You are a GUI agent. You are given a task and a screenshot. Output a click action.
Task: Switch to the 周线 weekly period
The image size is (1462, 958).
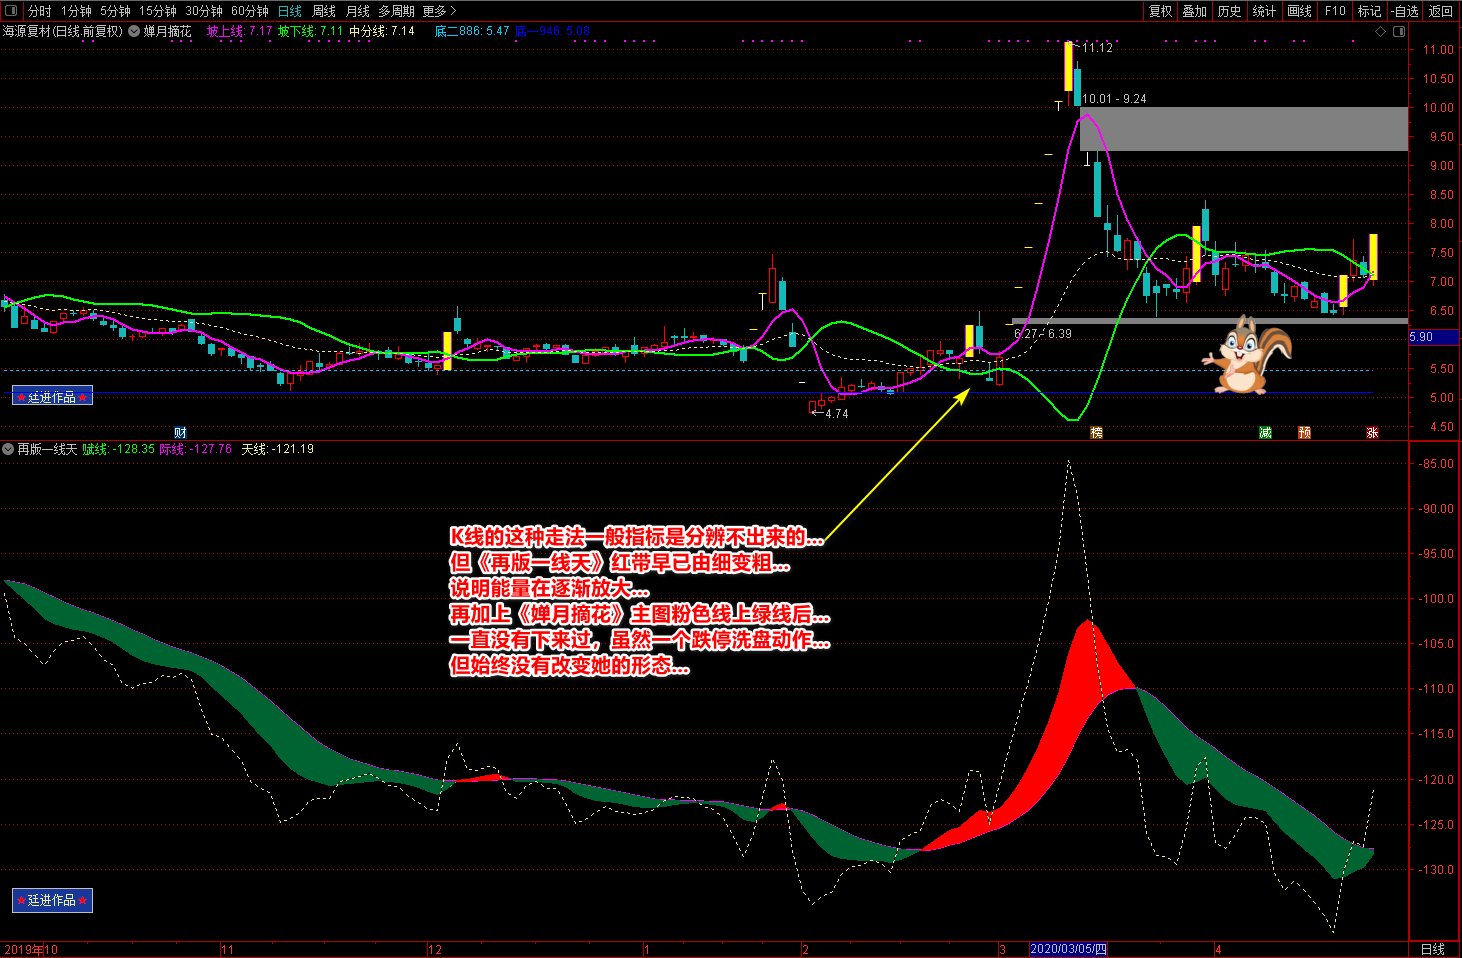324,11
